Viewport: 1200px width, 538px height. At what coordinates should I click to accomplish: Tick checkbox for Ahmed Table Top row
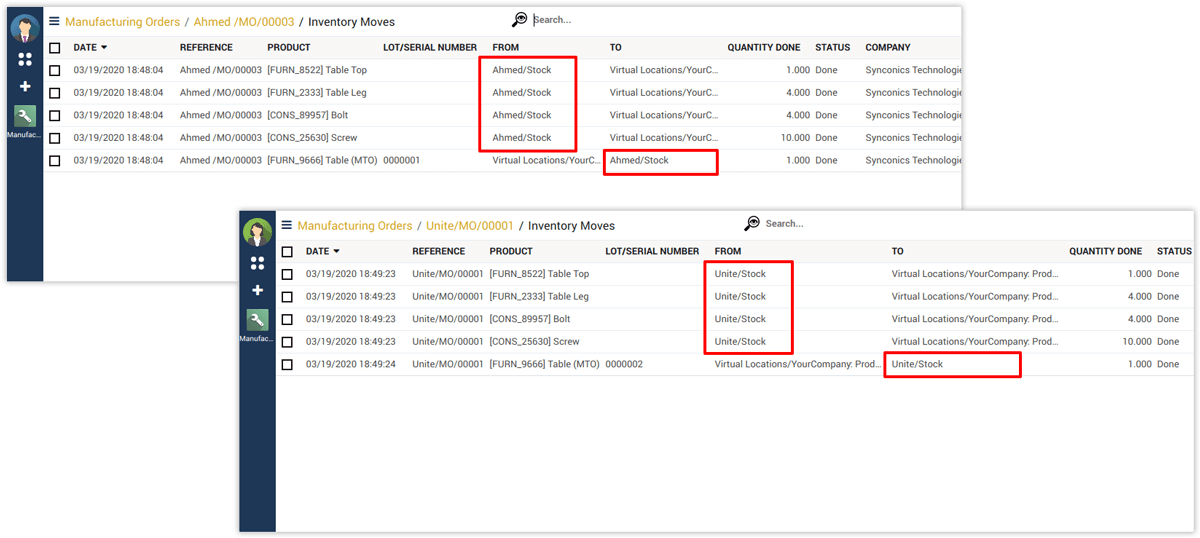(x=55, y=70)
